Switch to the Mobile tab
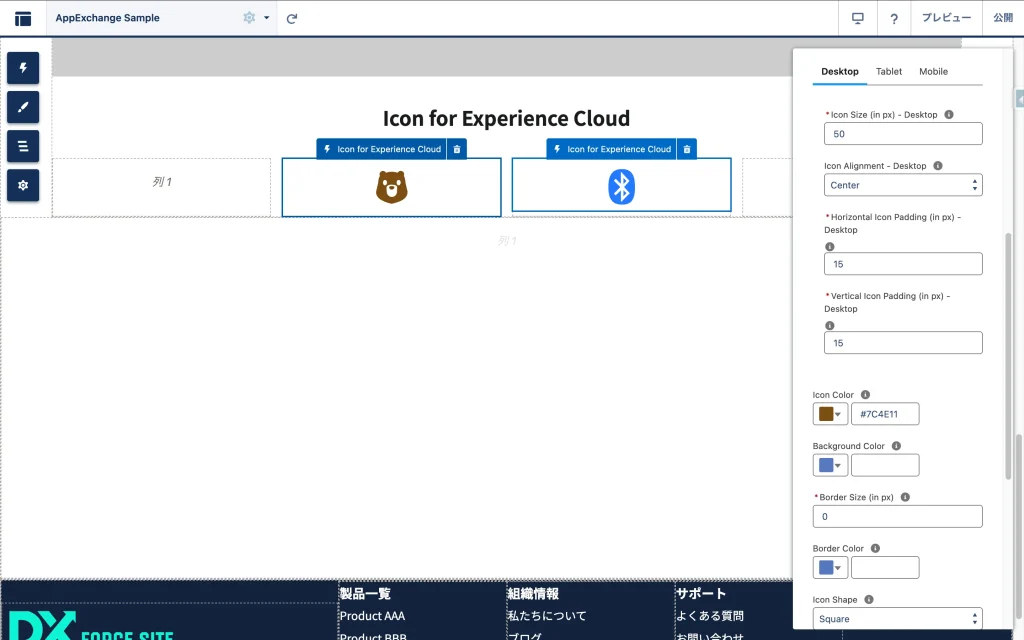This screenshot has height=640, width=1024. (933, 72)
